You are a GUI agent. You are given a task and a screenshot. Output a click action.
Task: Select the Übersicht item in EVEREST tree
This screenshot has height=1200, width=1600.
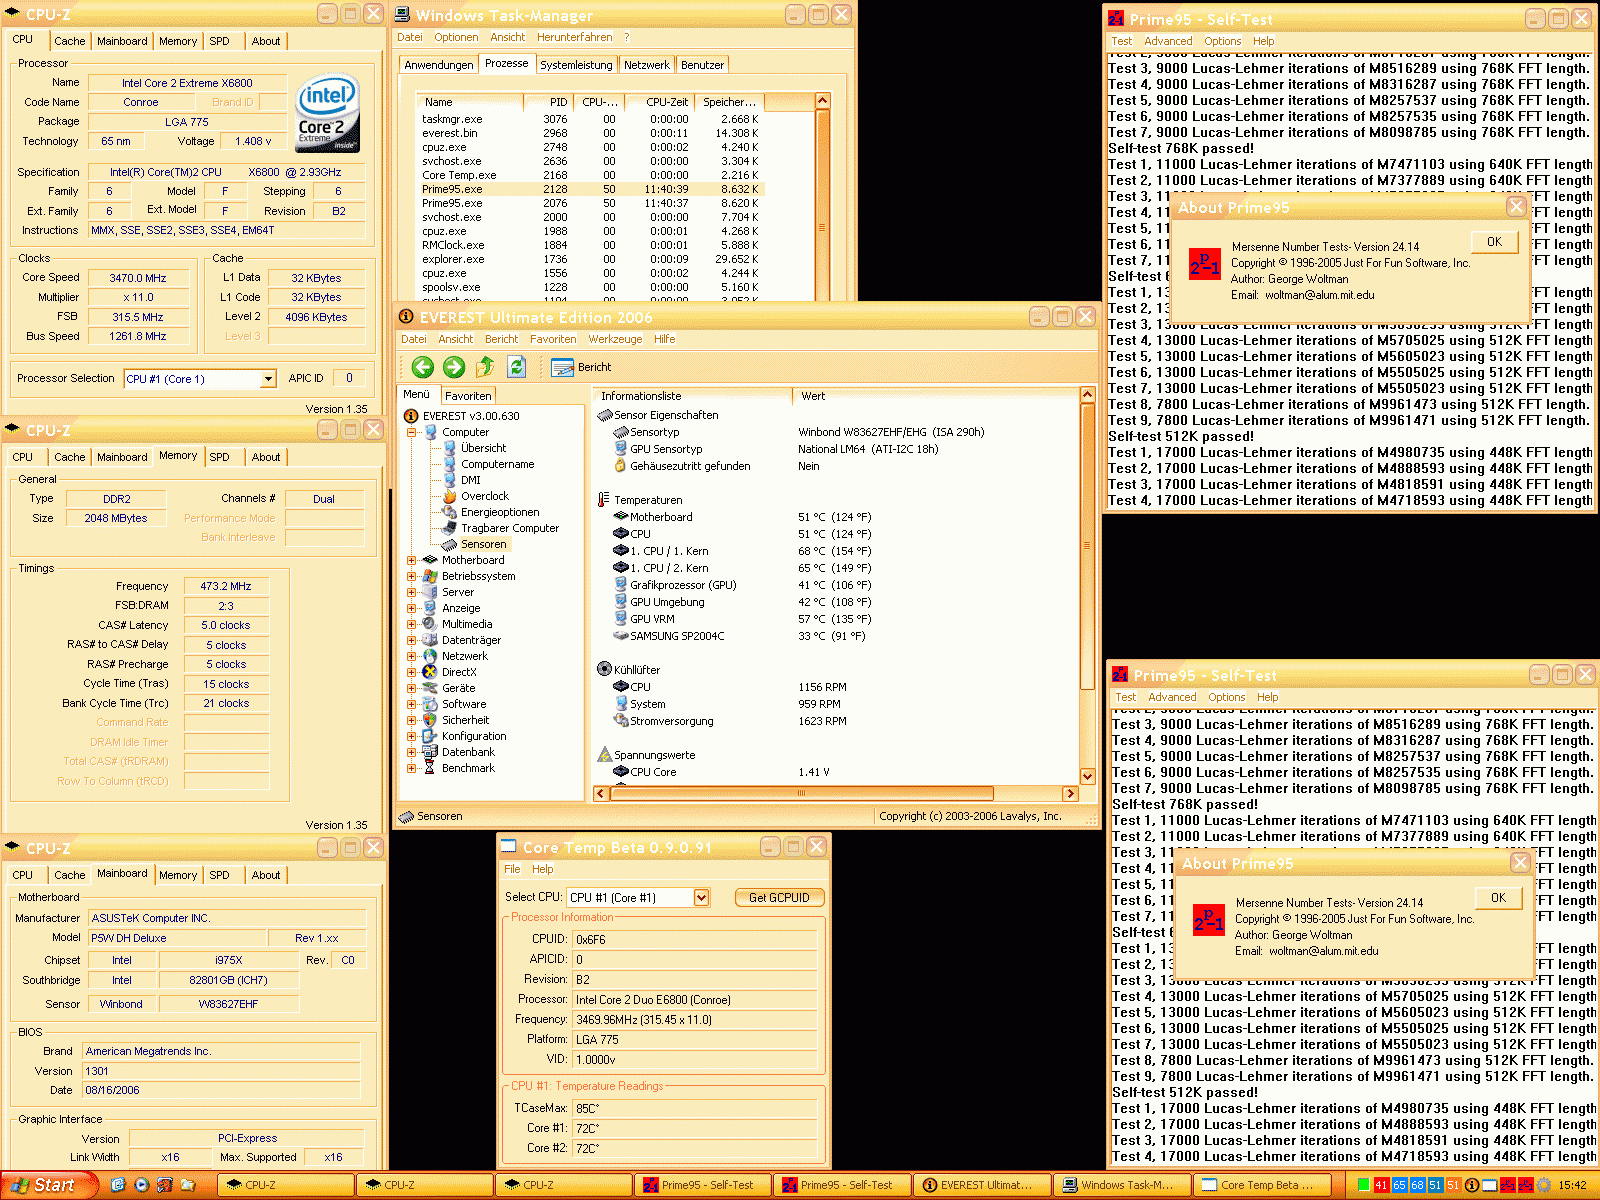click(483, 448)
